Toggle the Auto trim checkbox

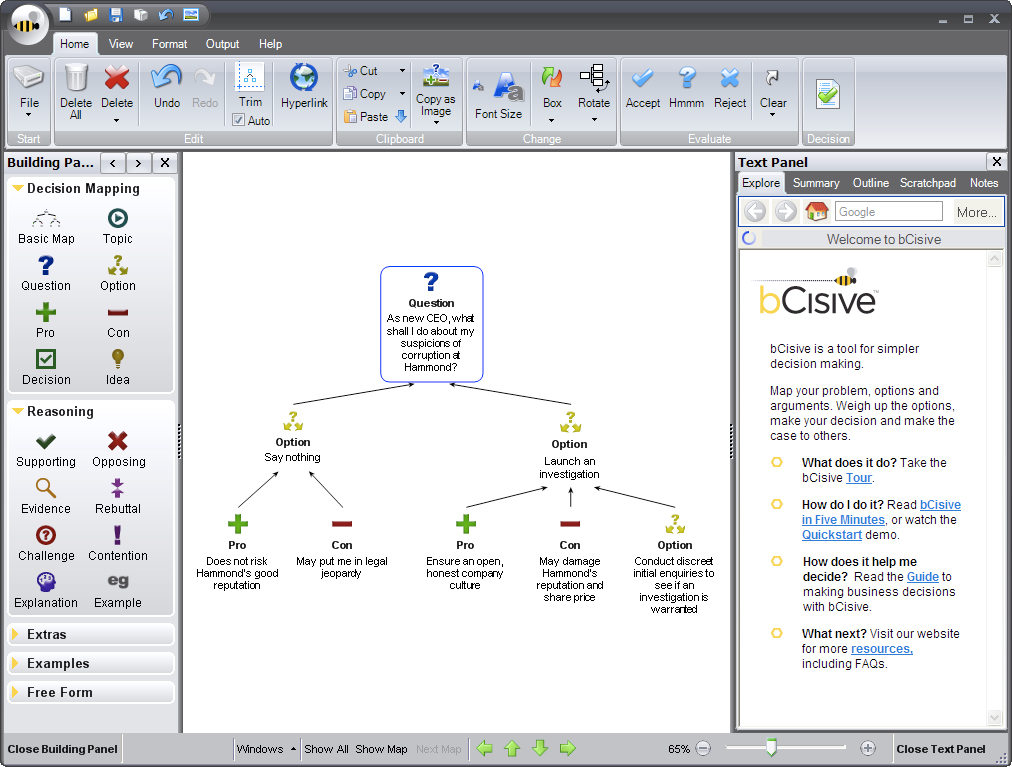point(239,120)
